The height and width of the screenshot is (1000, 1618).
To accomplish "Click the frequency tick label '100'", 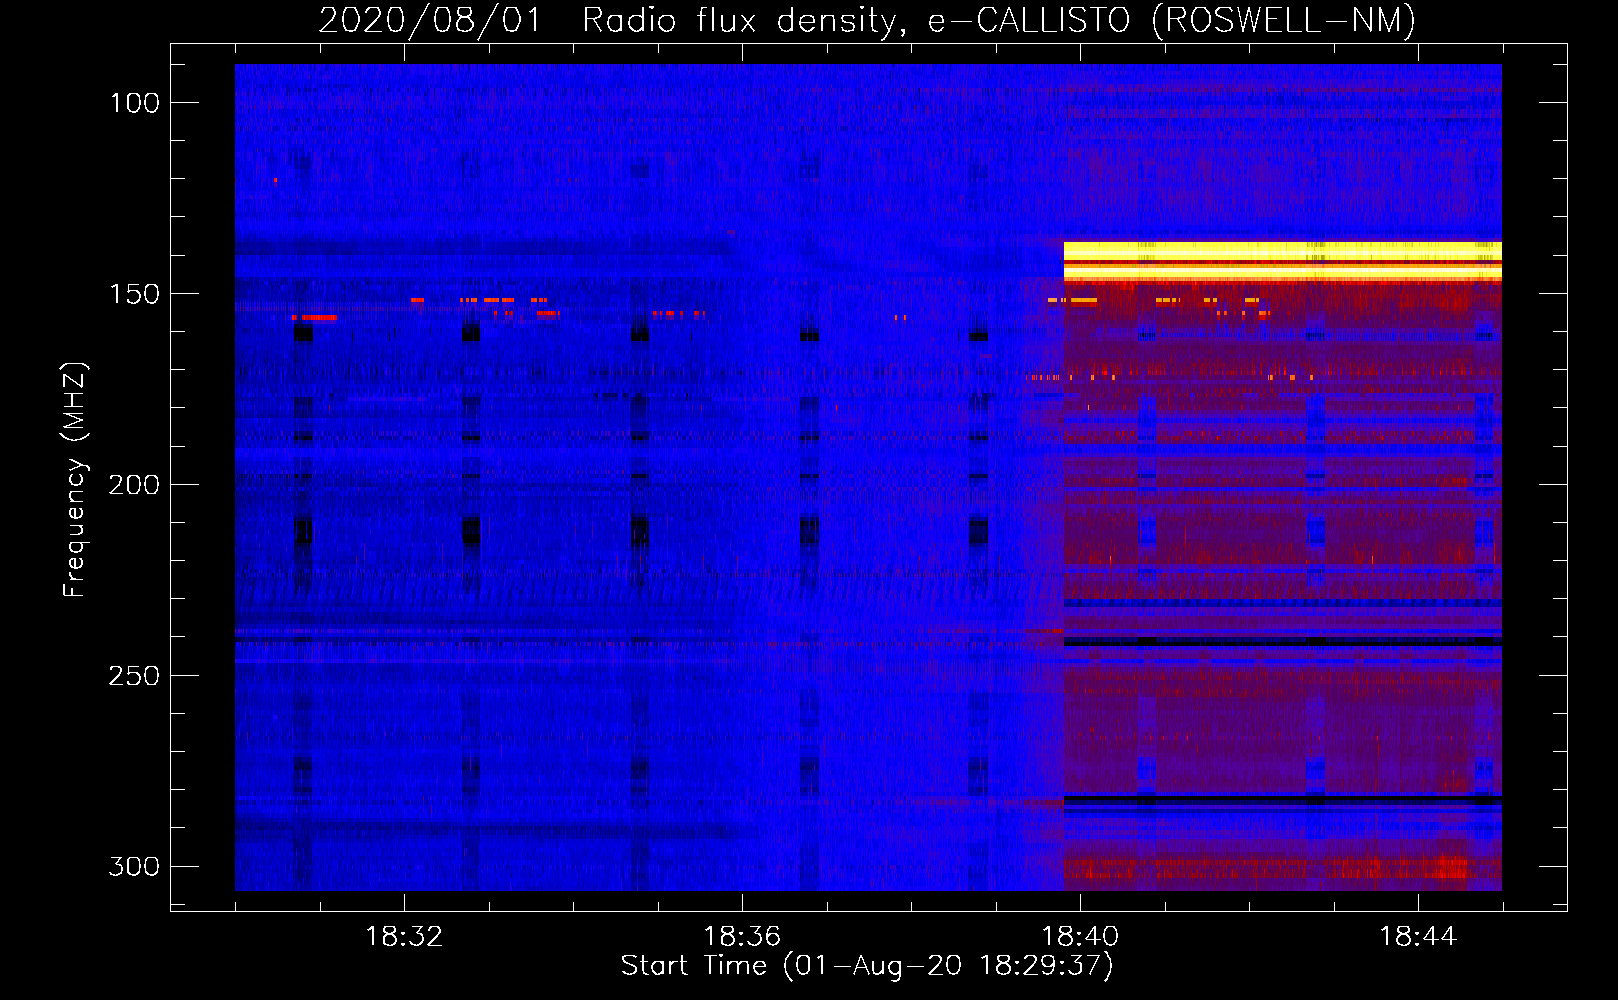I will pyautogui.click(x=134, y=103).
